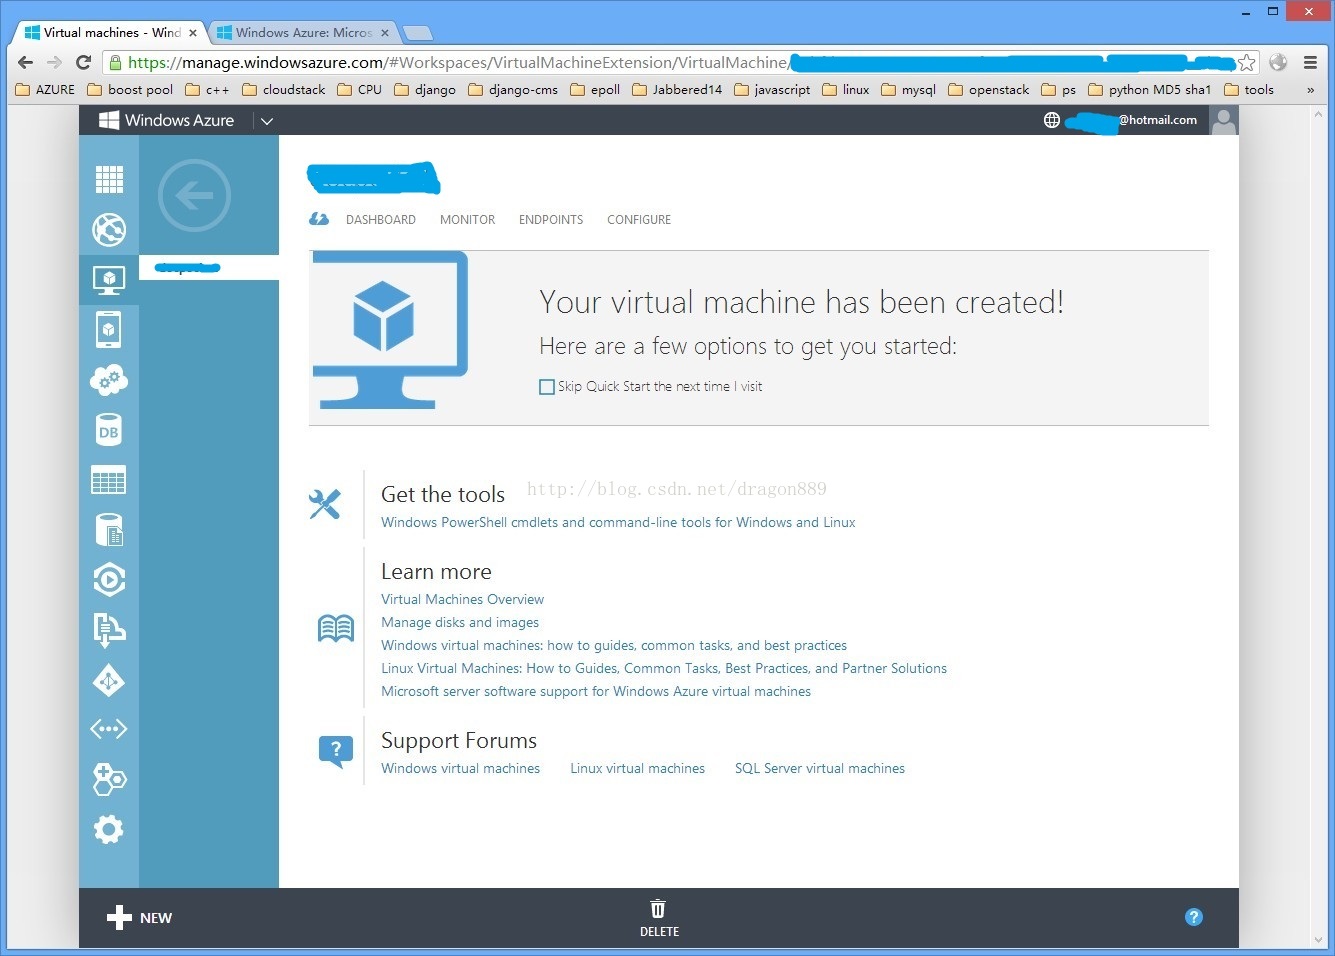This screenshot has width=1335, height=956.
Task: Click NEW button in bottom bar
Action: coord(140,918)
